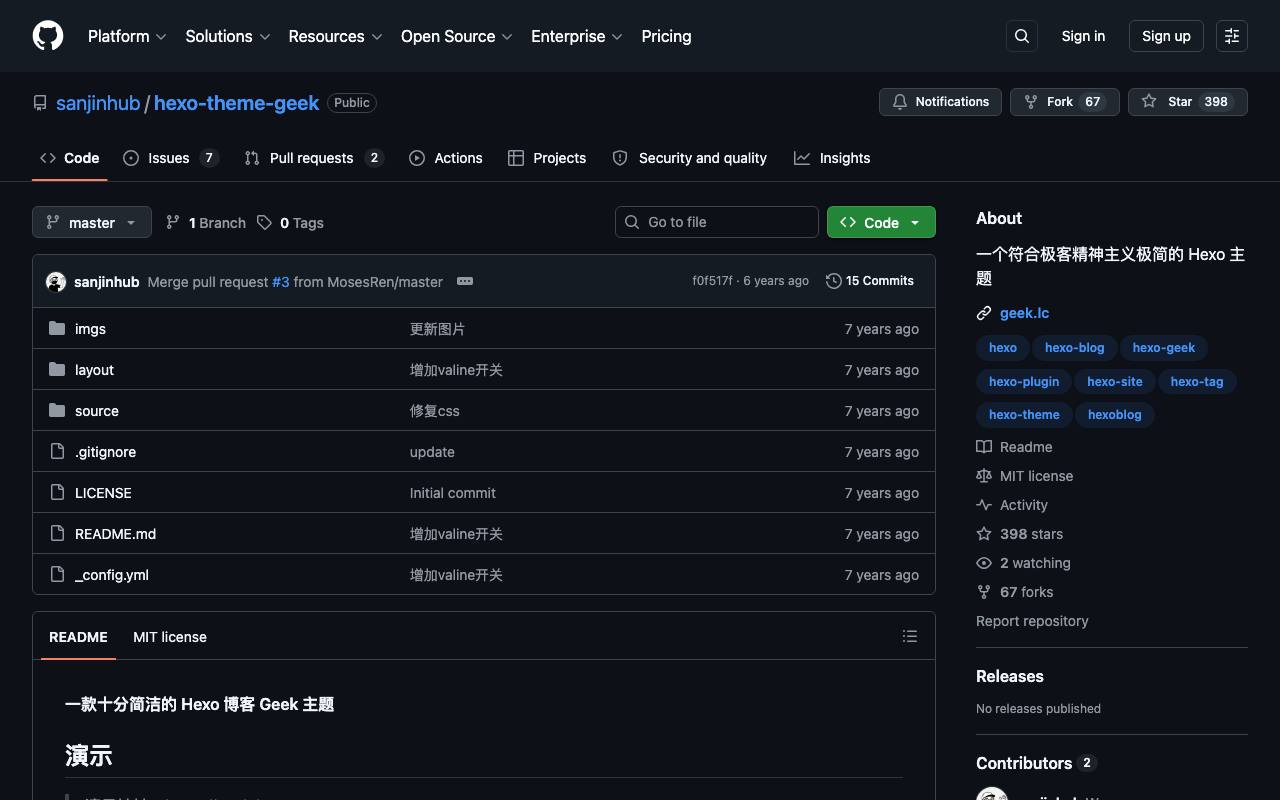Open the Open Source dropdown menu
The width and height of the screenshot is (1280, 800).
tap(456, 36)
